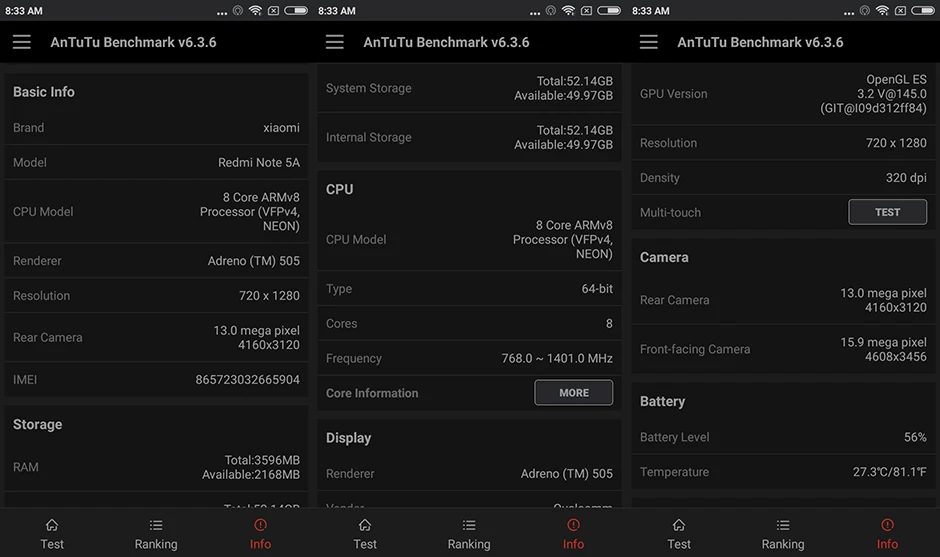This screenshot has width=940, height=557.
Task: Tap Camera section header
Action: point(664,257)
